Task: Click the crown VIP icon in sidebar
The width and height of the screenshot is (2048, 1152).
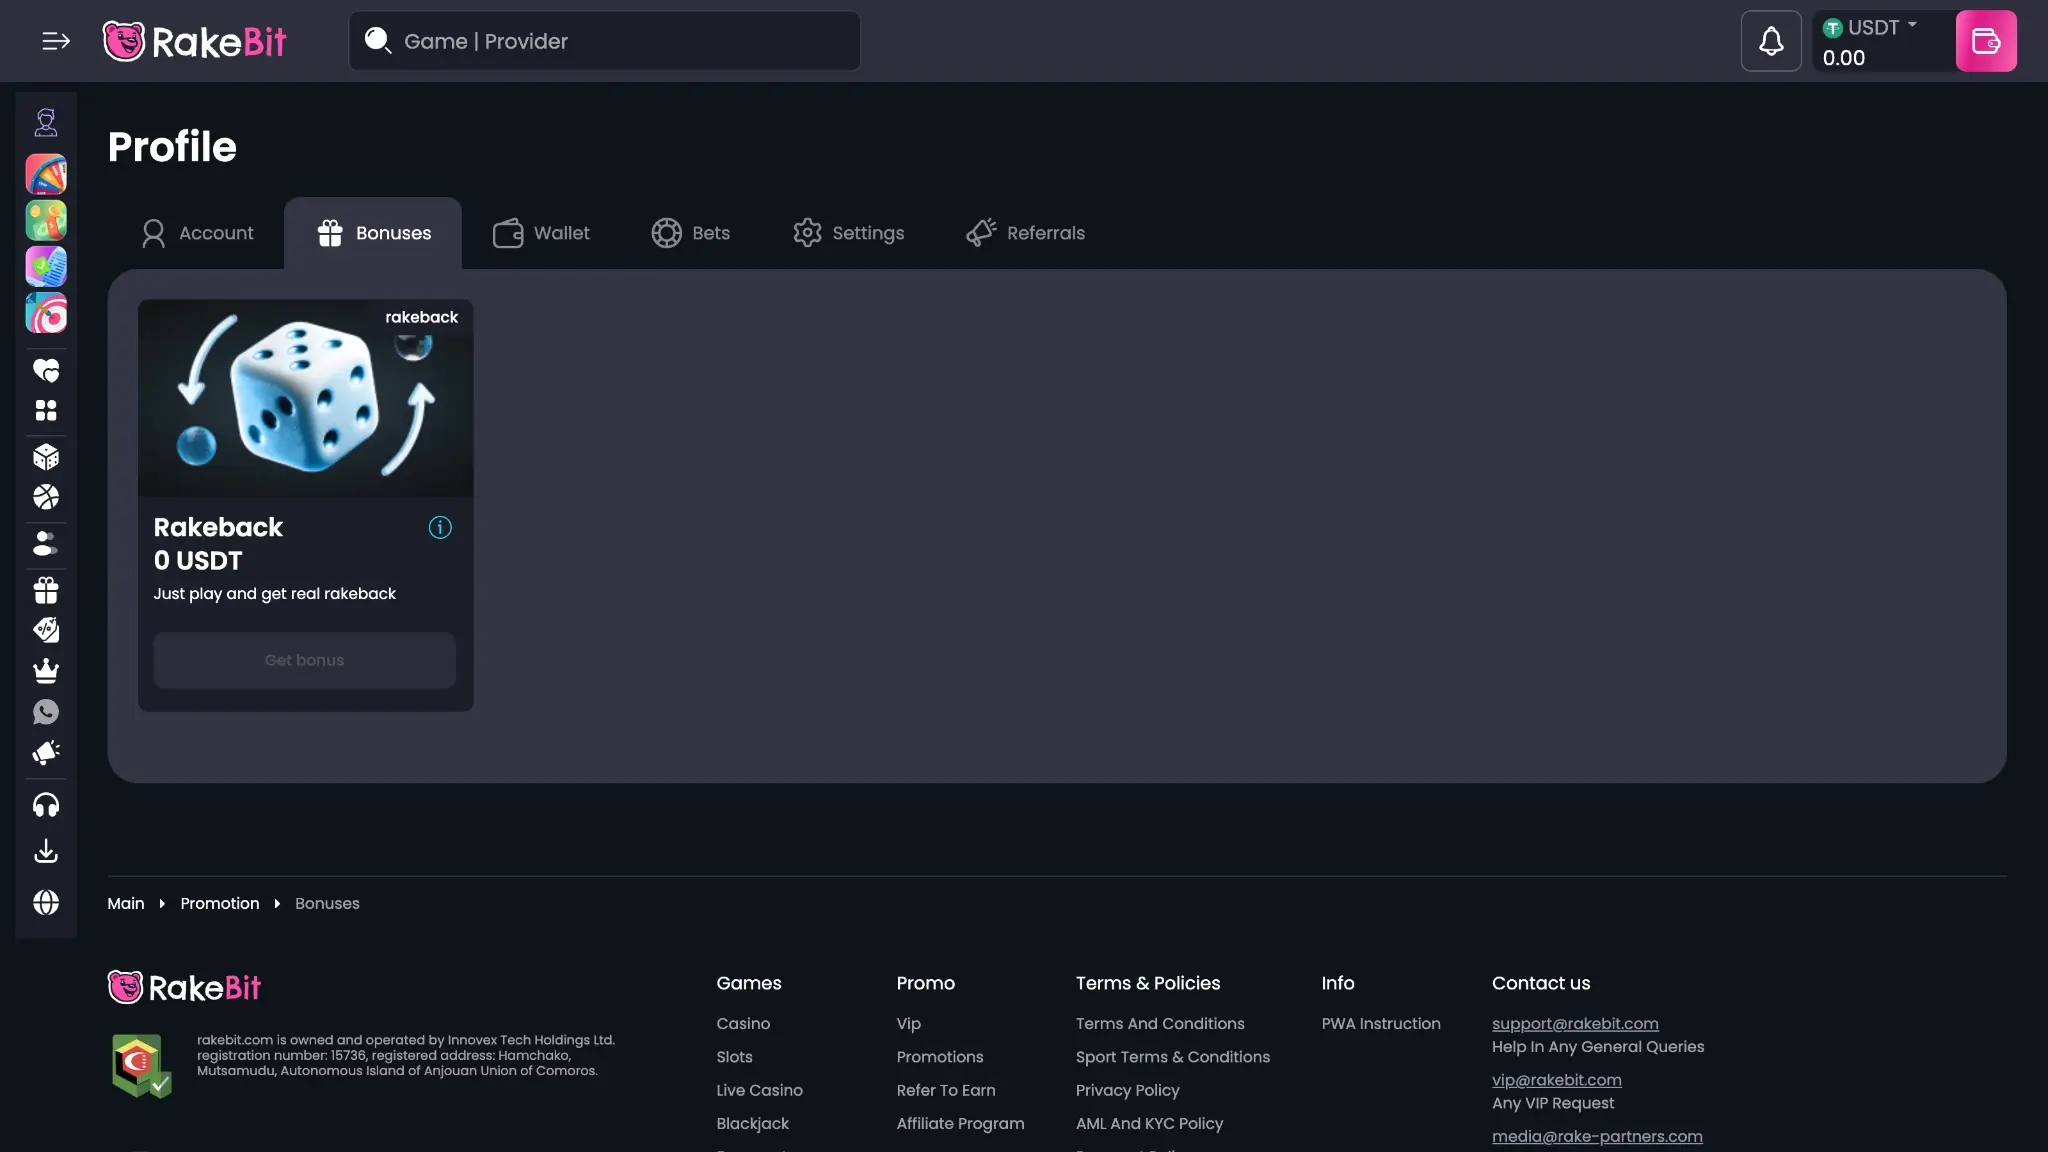Action: pyautogui.click(x=46, y=671)
